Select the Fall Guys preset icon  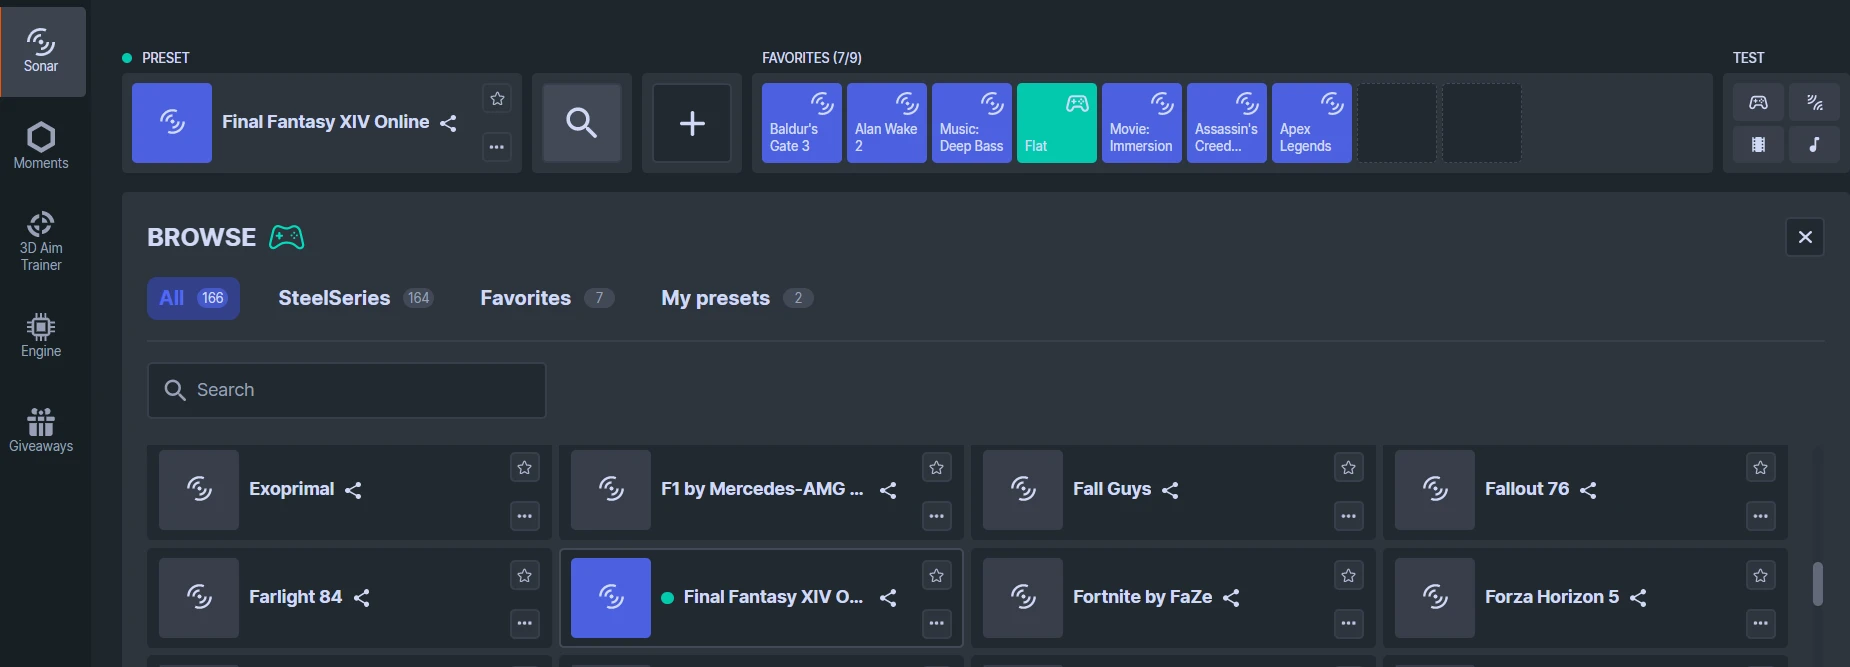click(1023, 490)
